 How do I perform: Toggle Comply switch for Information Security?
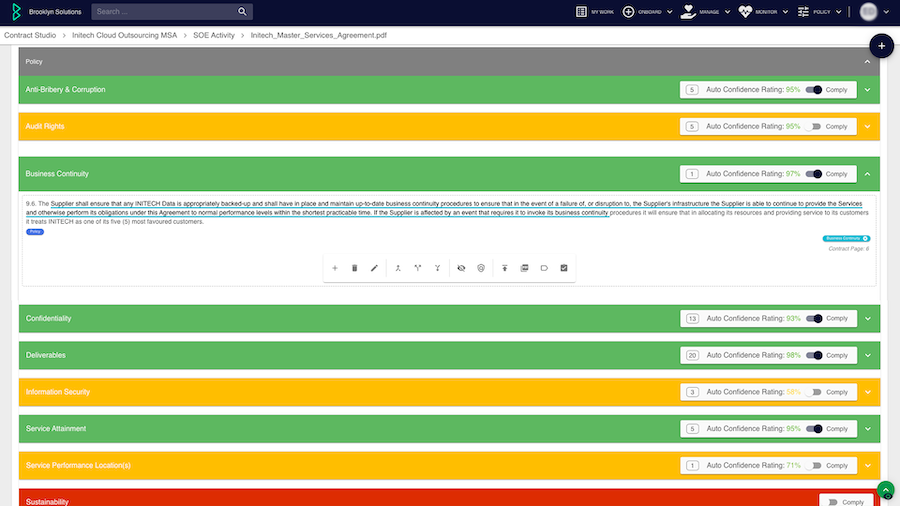(x=813, y=392)
